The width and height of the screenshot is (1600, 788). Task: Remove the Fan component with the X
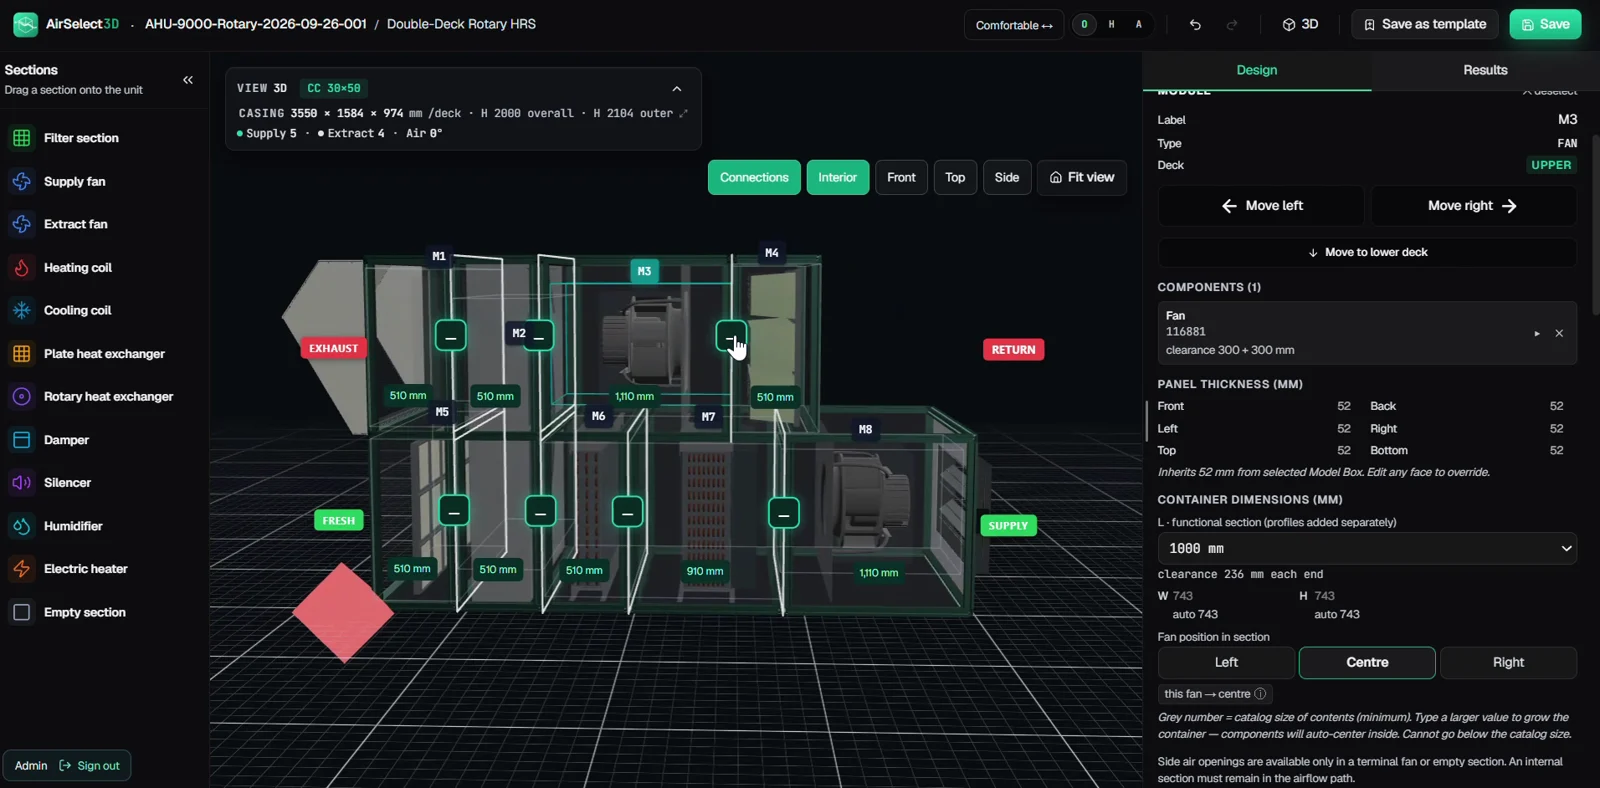pyautogui.click(x=1559, y=333)
